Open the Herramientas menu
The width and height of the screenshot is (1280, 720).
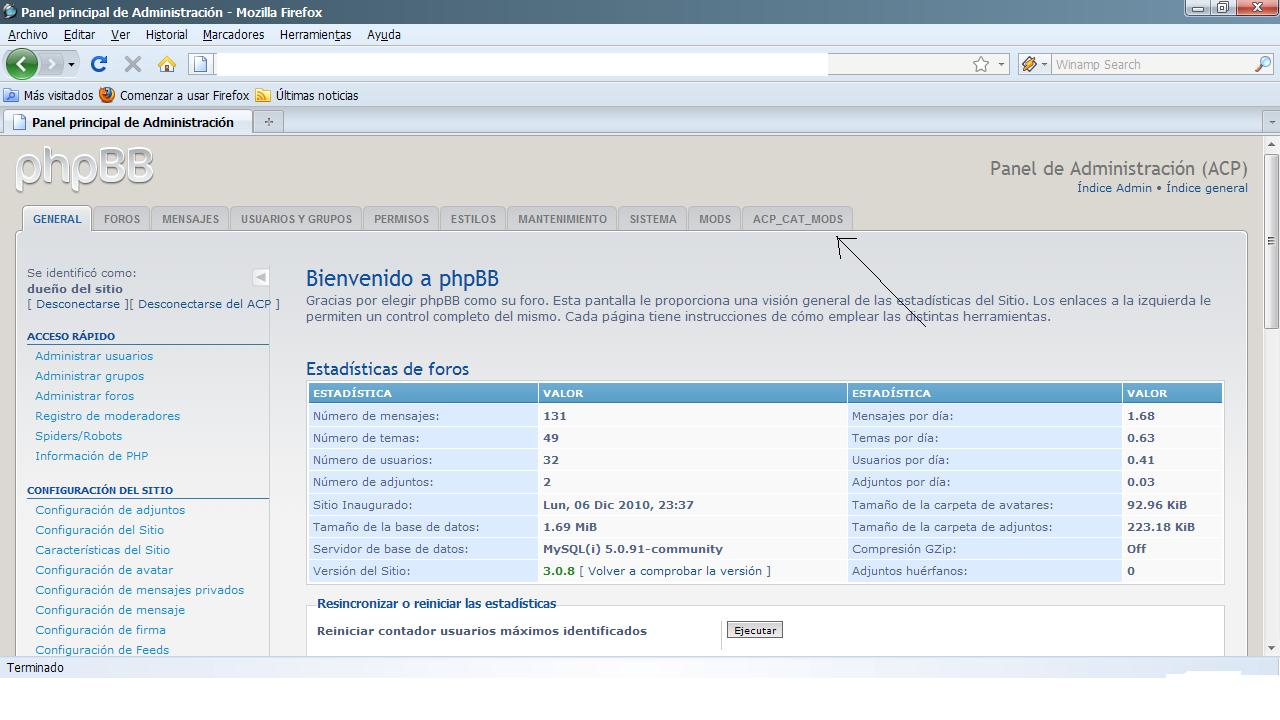[x=315, y=34]
